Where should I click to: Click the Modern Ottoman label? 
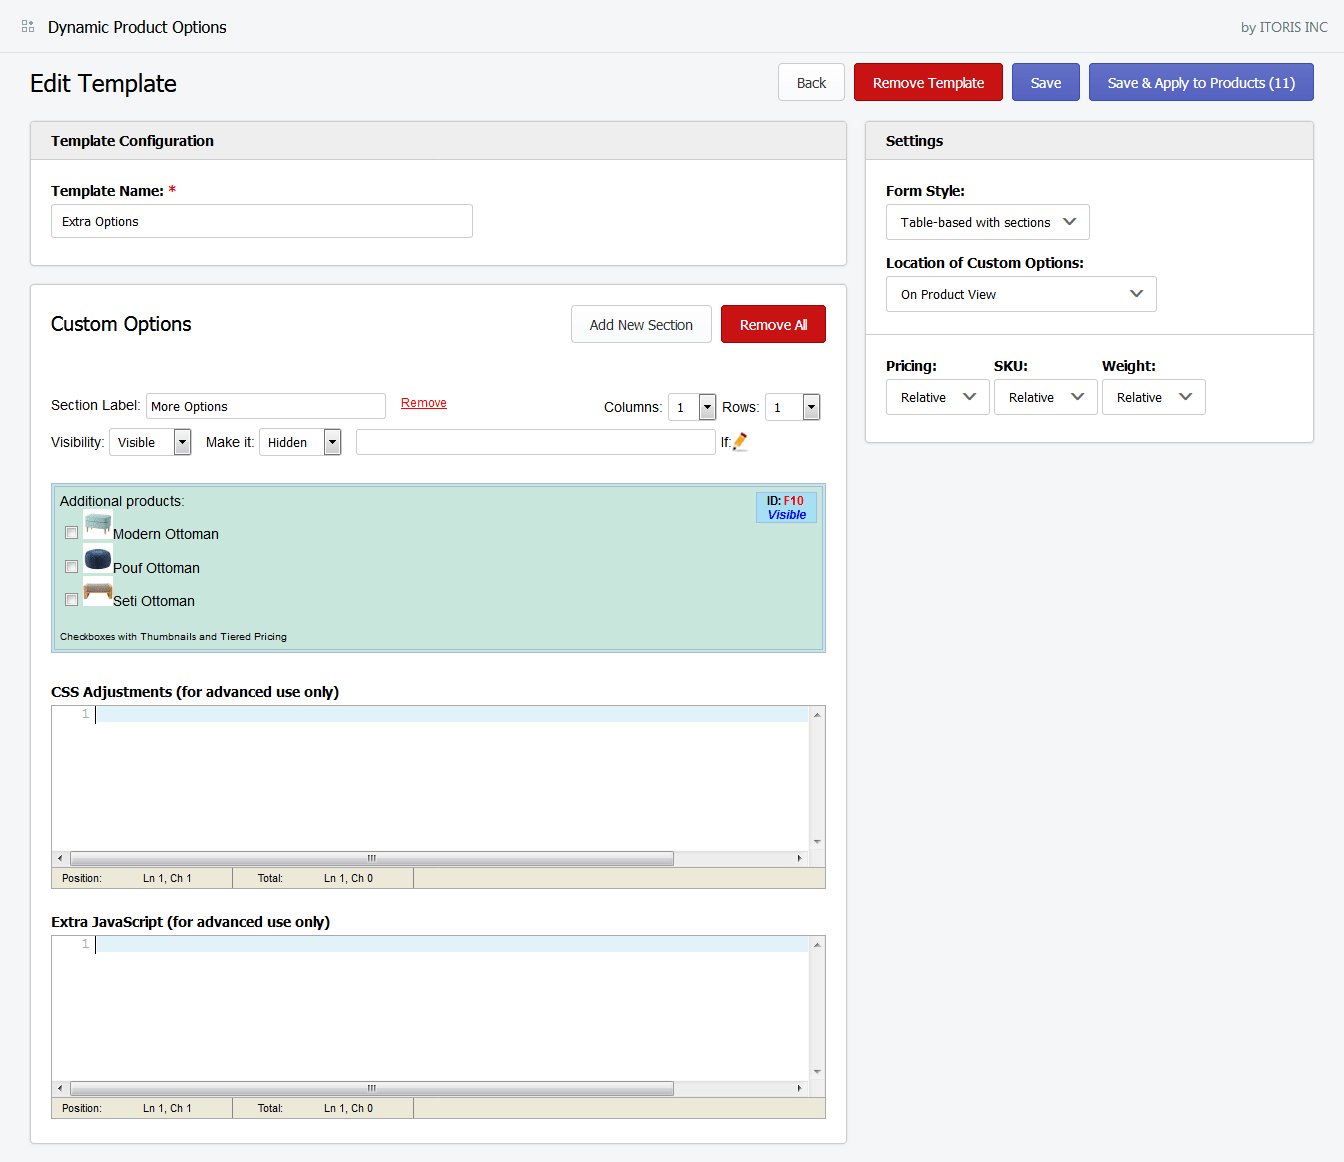tap(166, 534)
